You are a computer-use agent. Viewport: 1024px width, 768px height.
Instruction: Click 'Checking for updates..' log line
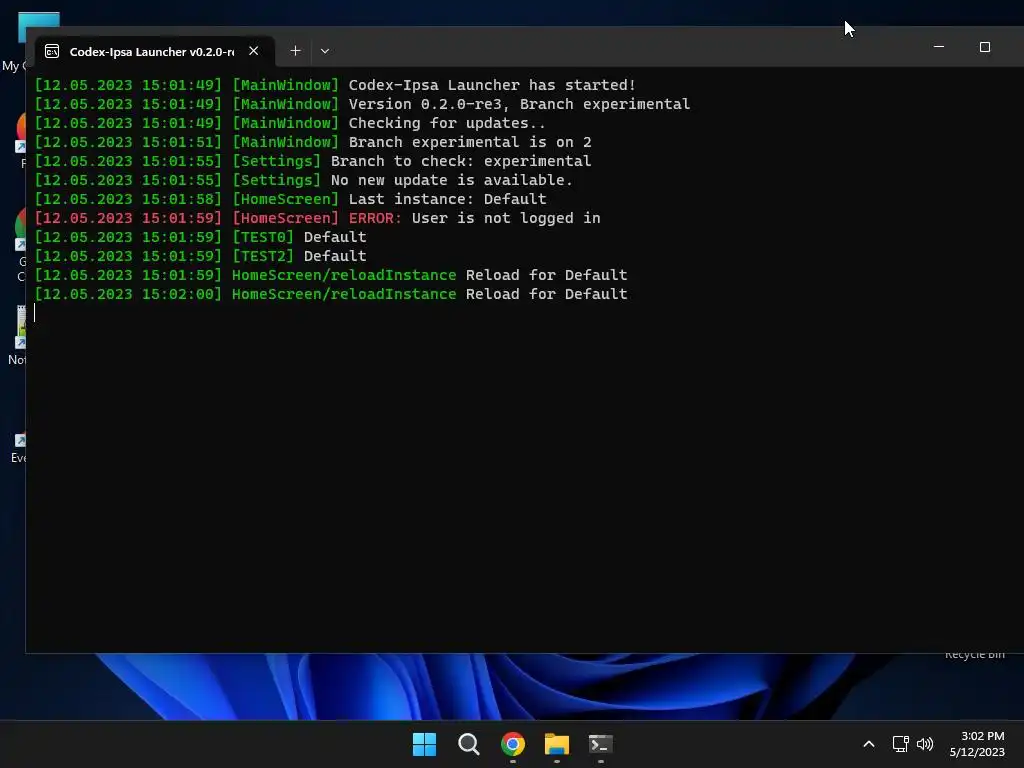pyautogui.click(x=290, y=123)
